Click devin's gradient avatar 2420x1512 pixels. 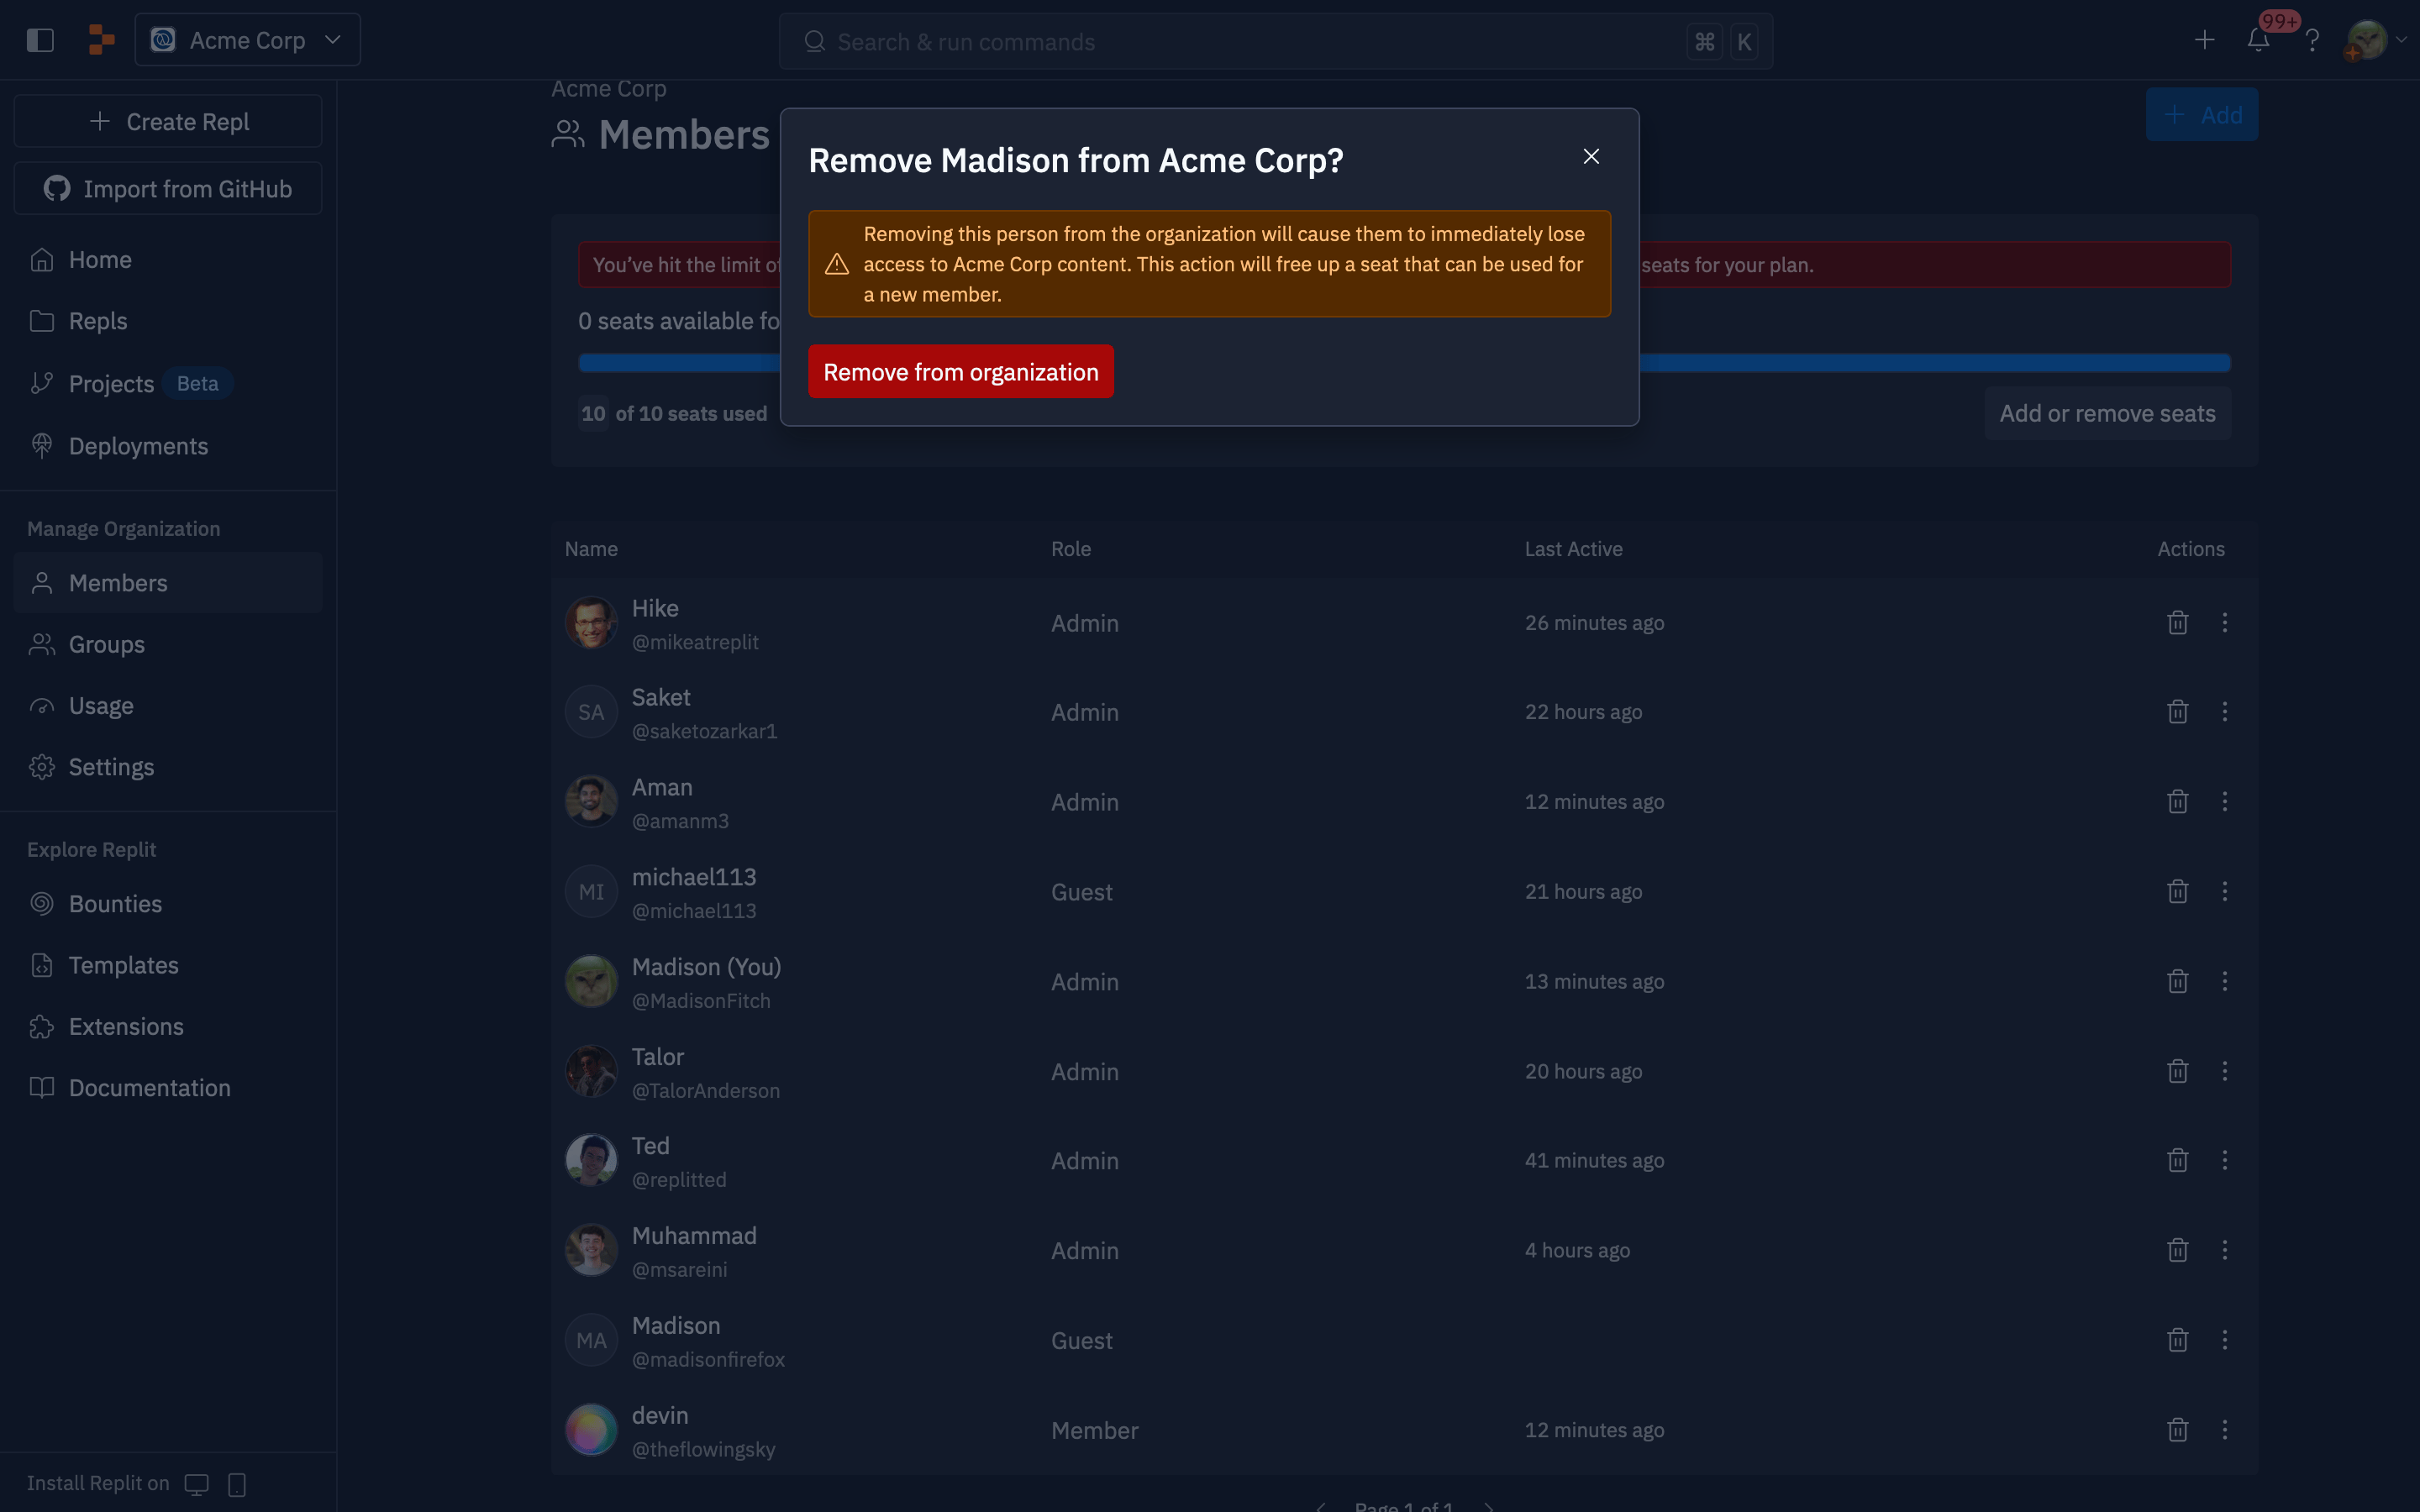tap(591, 1431)
